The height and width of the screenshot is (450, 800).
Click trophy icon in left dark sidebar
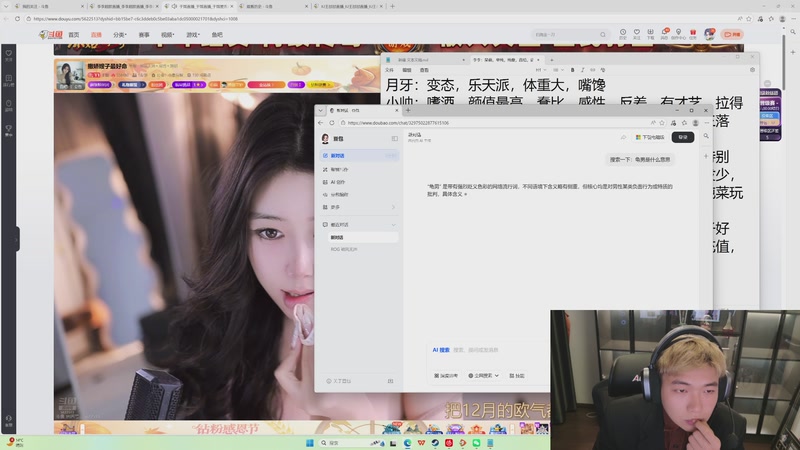[9, 131]
